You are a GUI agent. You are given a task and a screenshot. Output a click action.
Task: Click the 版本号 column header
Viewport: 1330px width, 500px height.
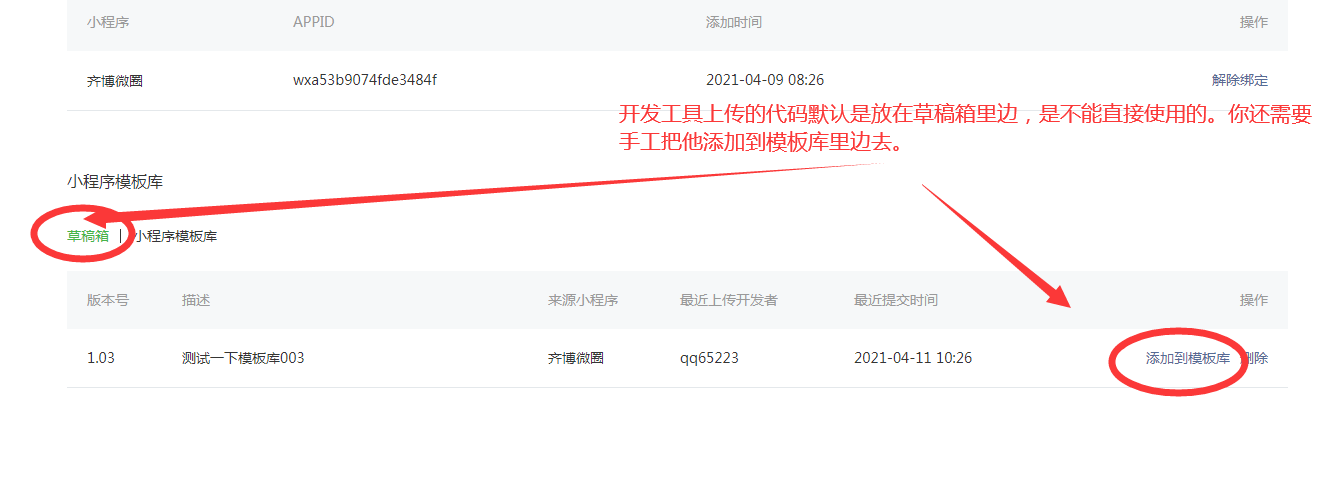[108, 300]
